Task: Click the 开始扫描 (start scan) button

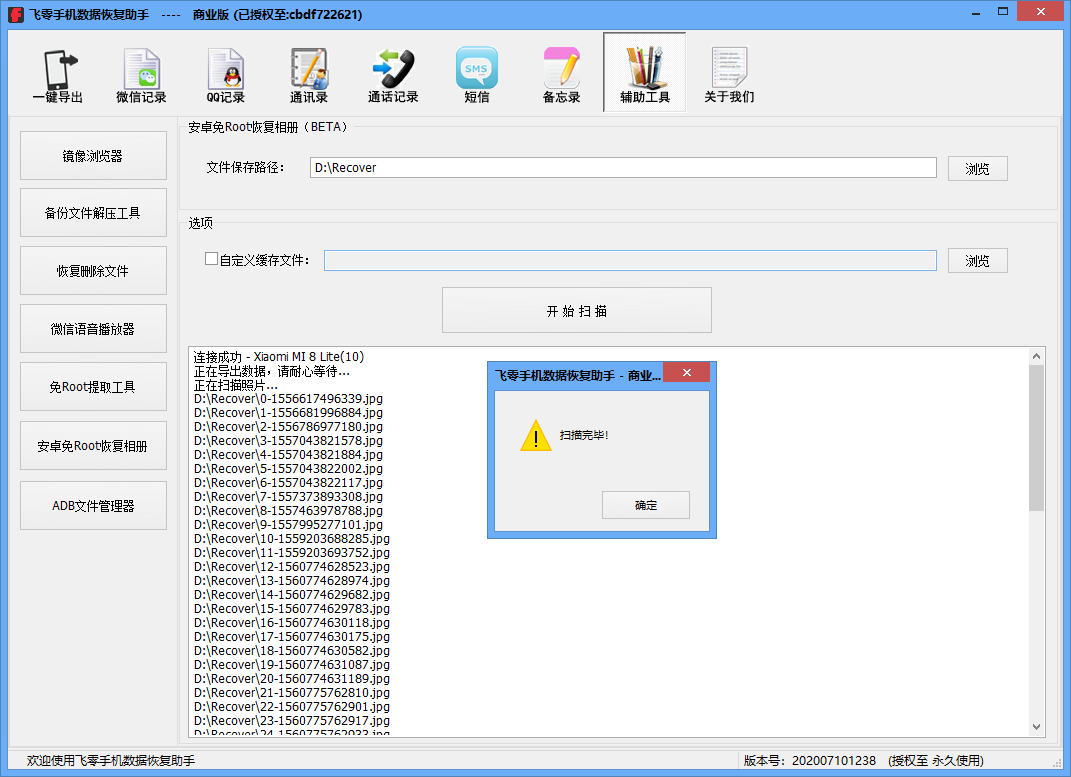Action: pos(576,310)
